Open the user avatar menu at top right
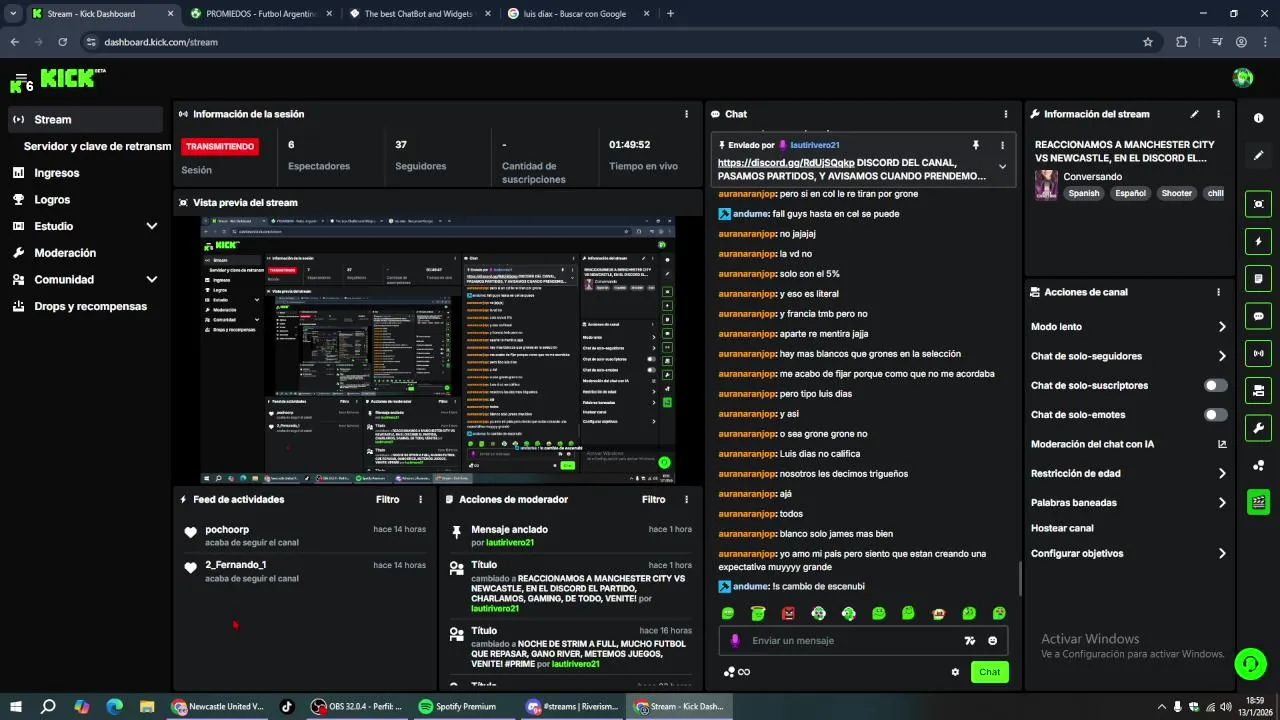 1243,78
